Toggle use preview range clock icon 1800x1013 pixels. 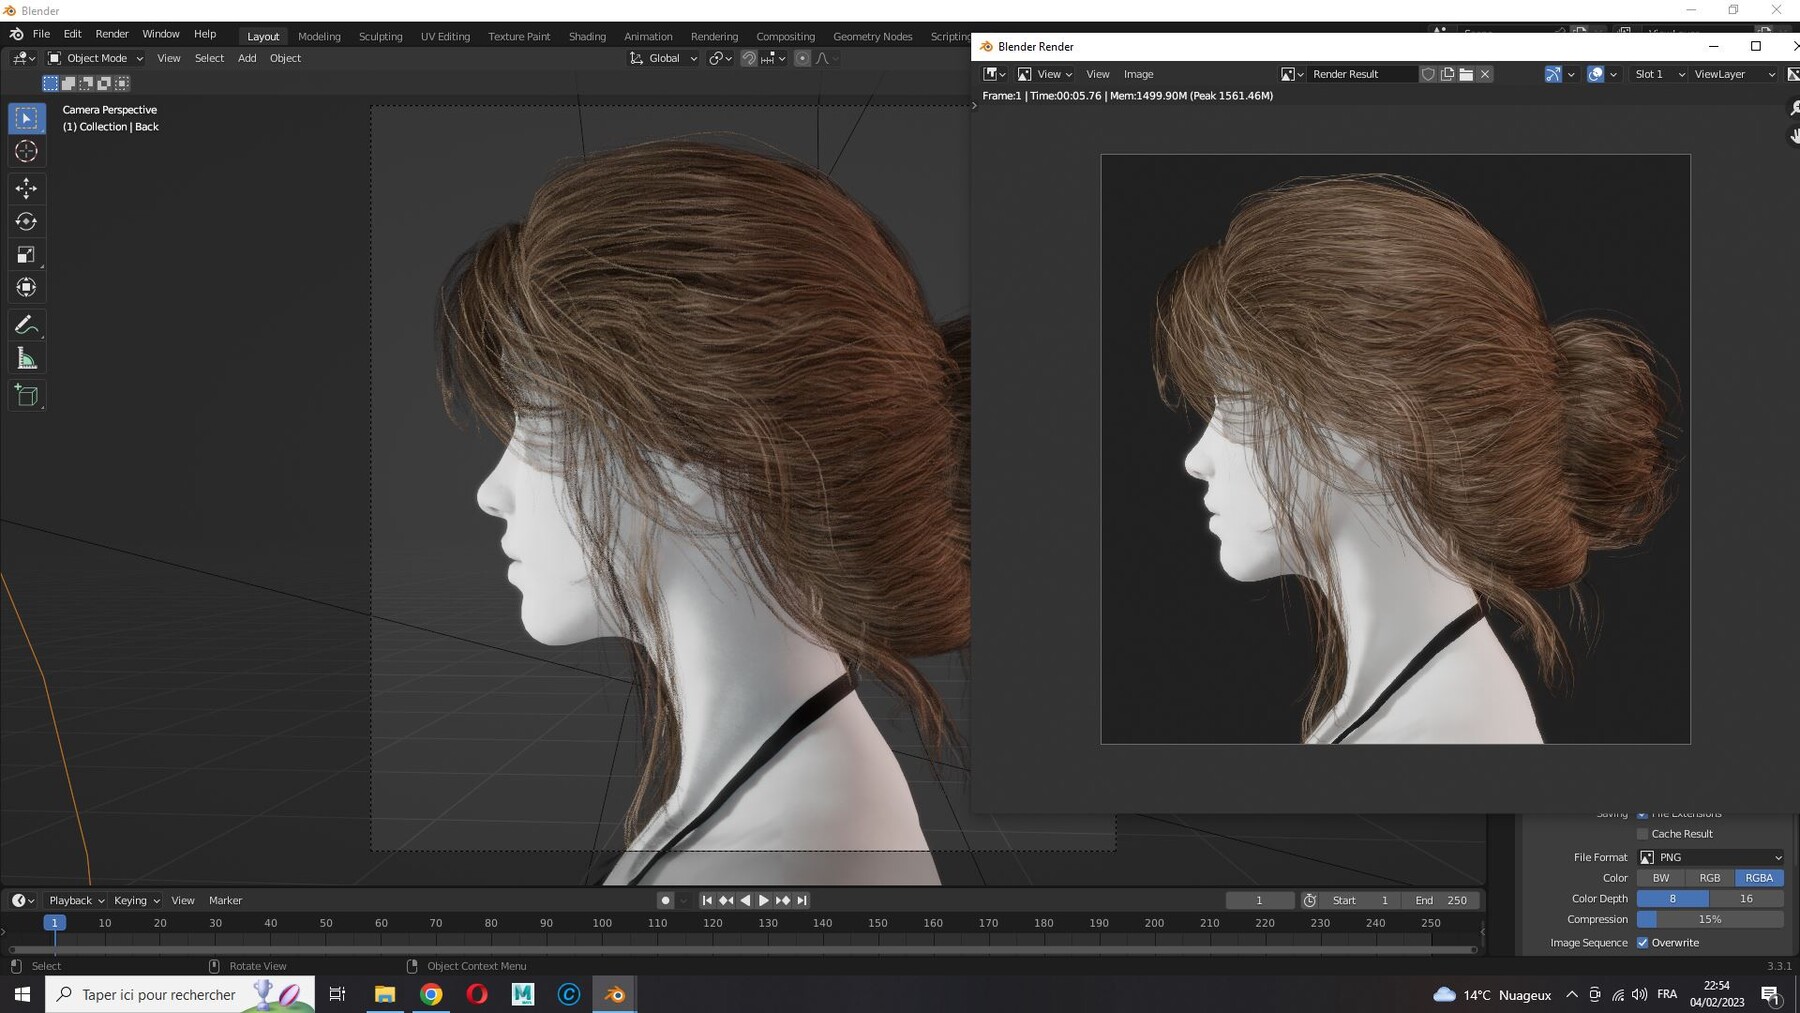1309,900
